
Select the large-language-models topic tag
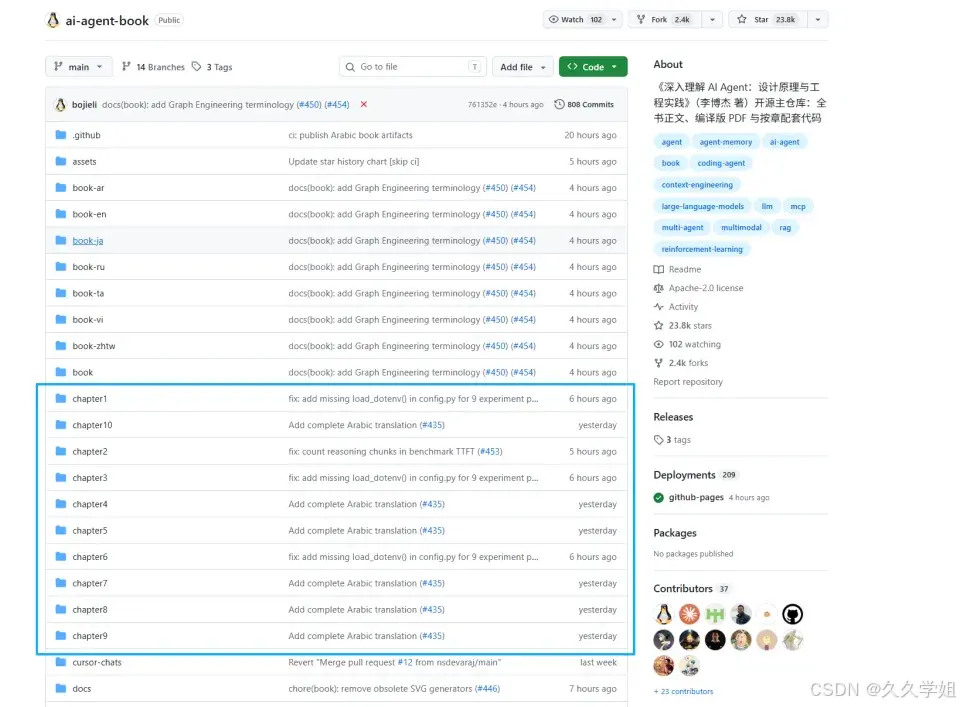[x=702, y=206]
